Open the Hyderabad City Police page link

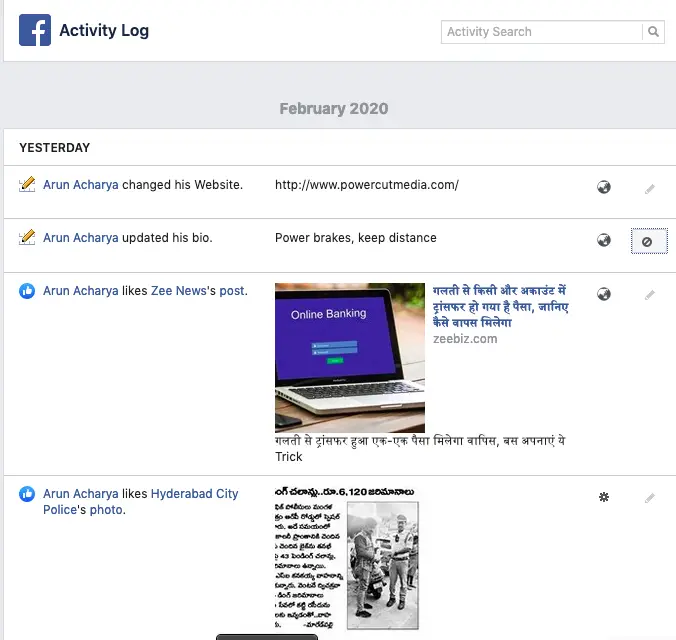point(141,502)
